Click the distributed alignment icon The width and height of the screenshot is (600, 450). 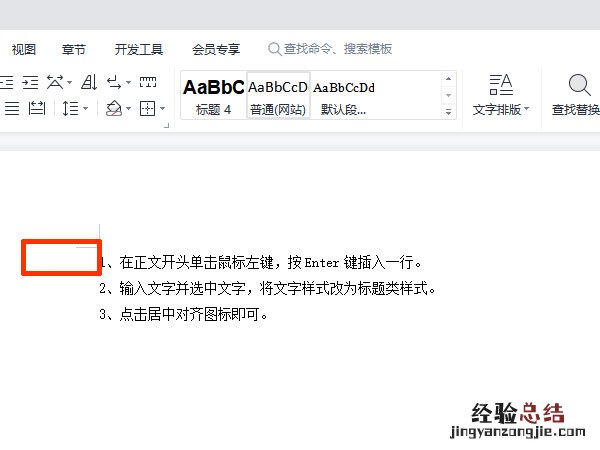pyautogui.click(x=37, y=108)
